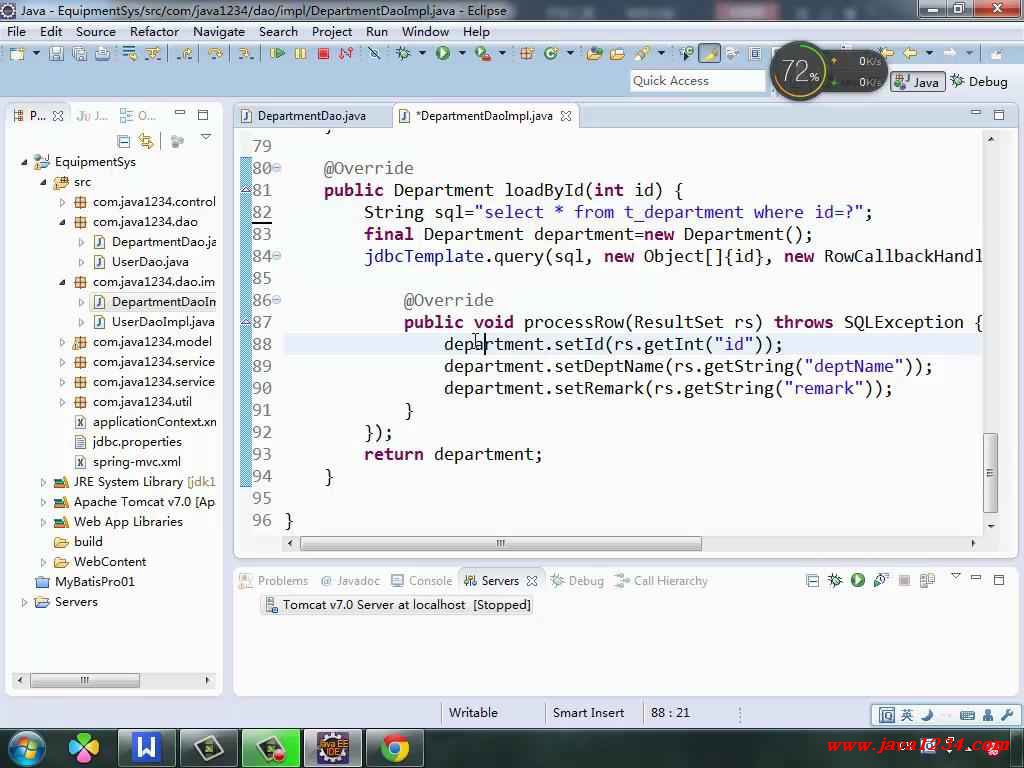Expand the WebContent folder
This screenshot has height=768, width=1024.
point(43,562)
